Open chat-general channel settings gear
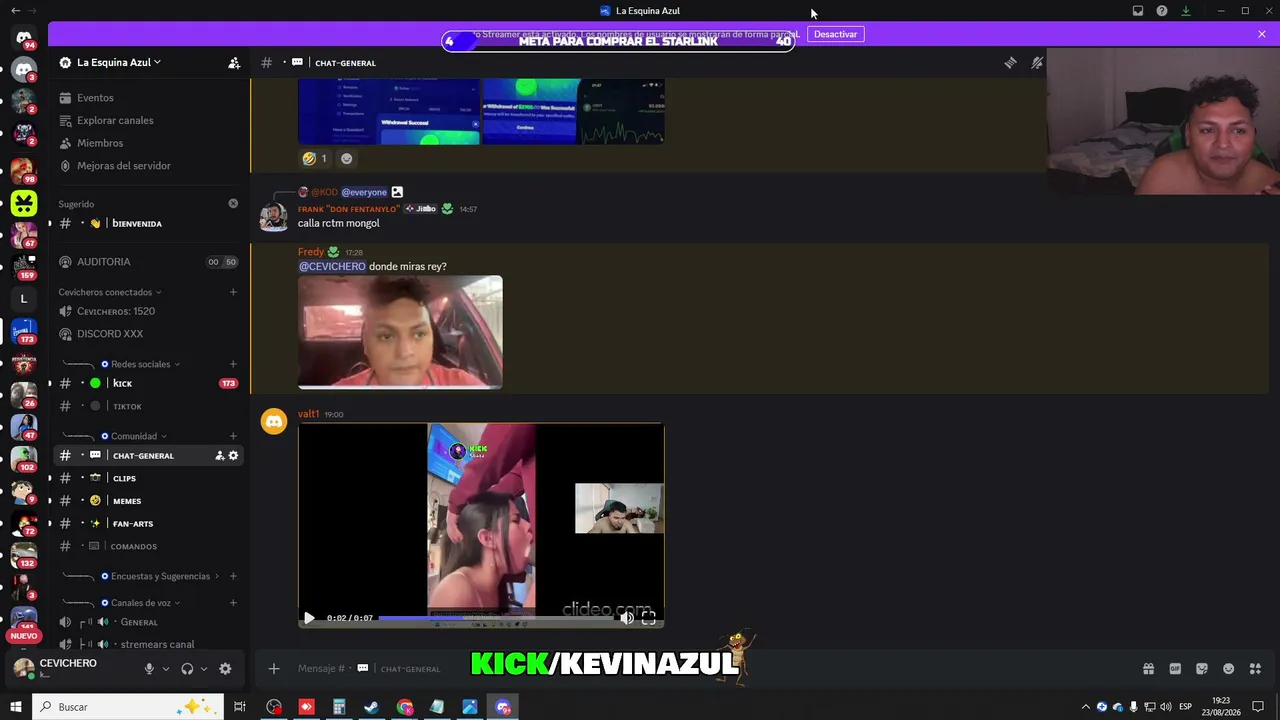This screenshot has width=1280, height=720. tap(234, 456)
